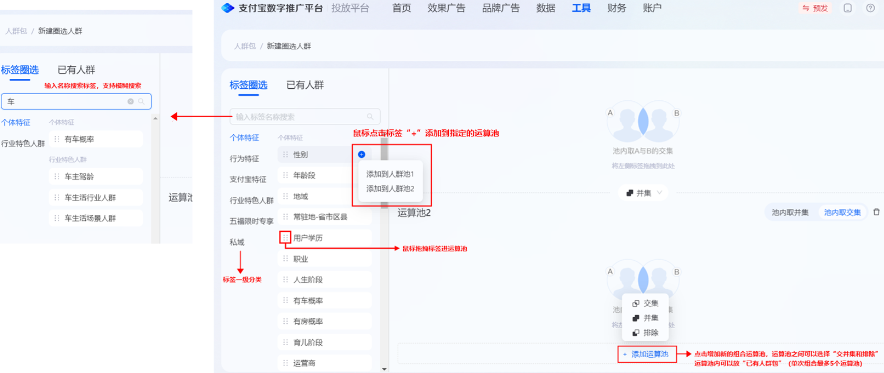
Task: Click the 新建圈选人群 breadcrumb in main panel
Action: [x=289, y=46]
